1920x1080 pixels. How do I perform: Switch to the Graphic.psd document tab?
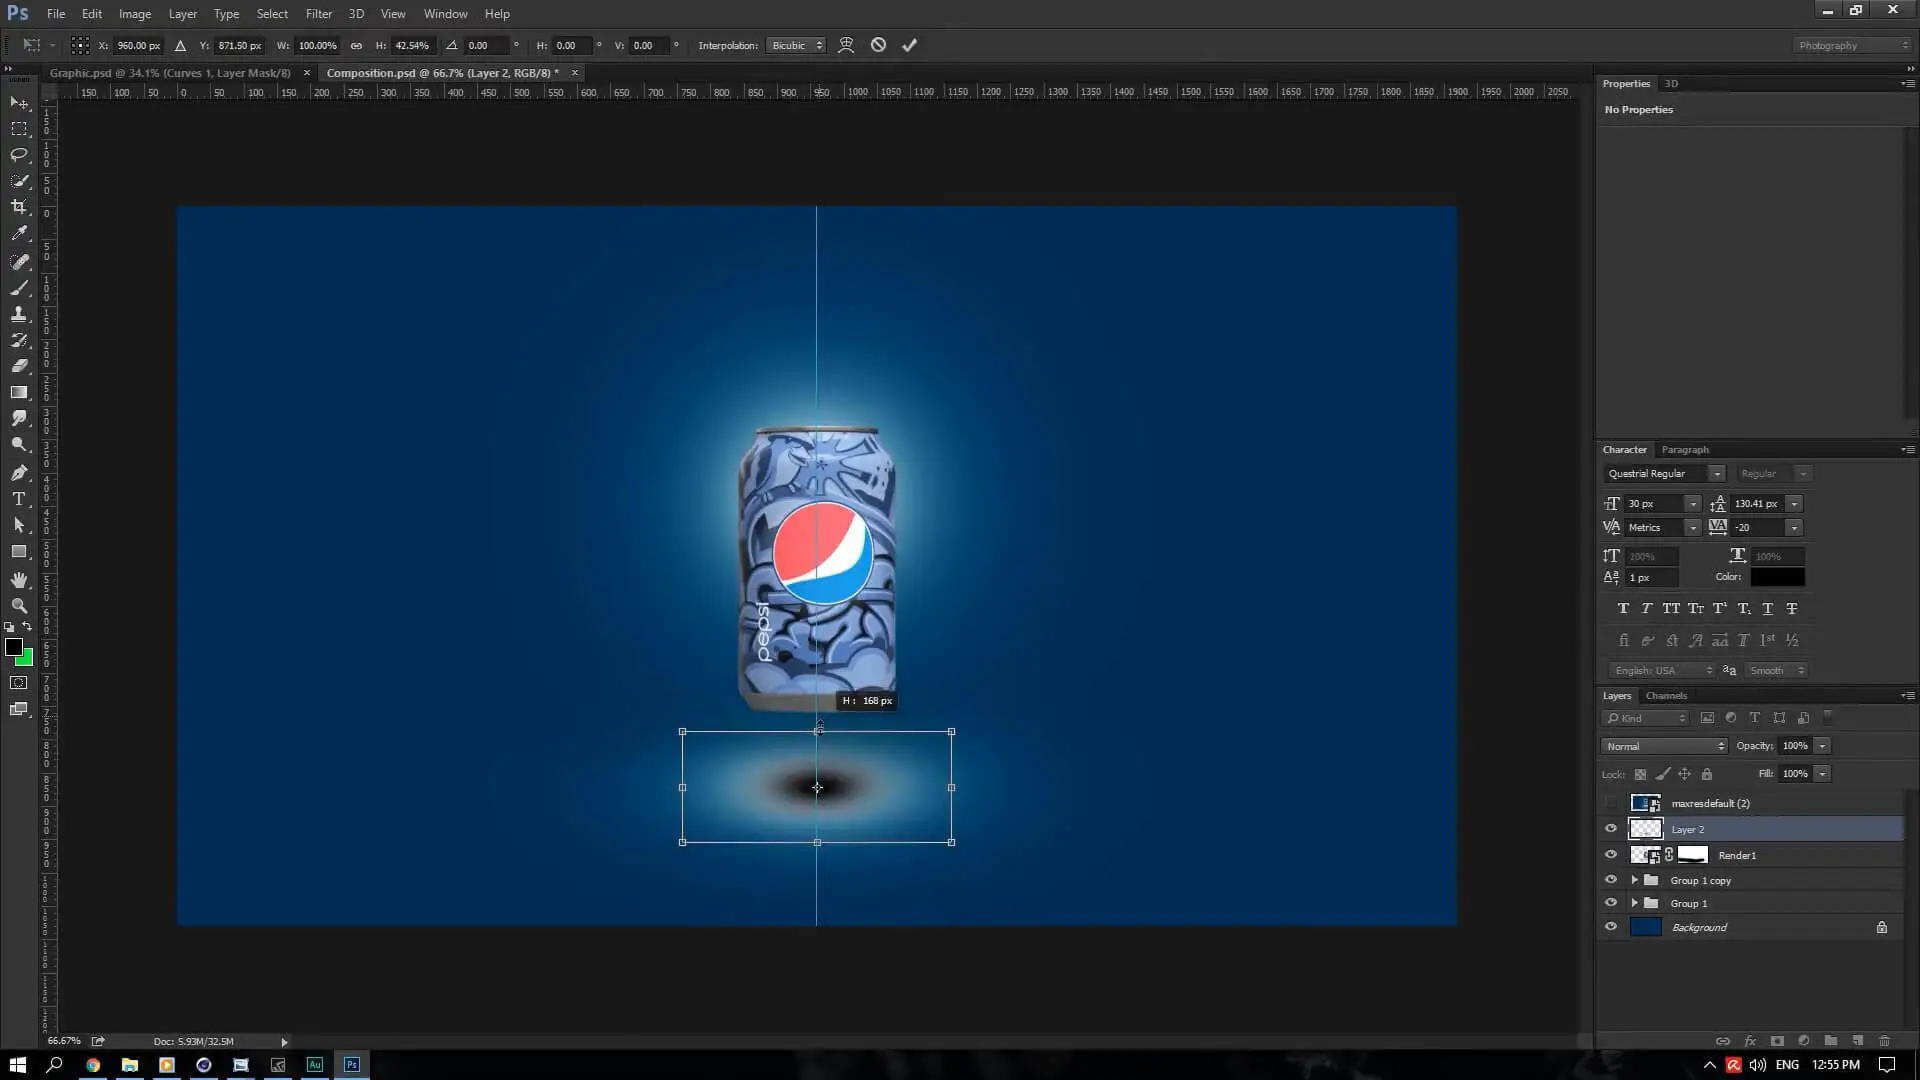pos(170,73)
